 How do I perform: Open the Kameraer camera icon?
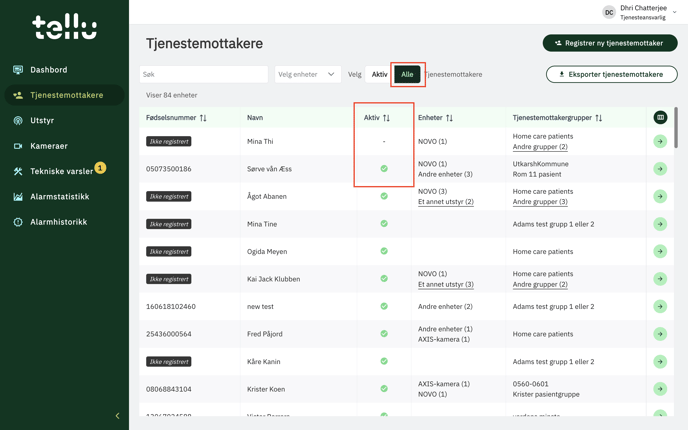tap(18, 146)
